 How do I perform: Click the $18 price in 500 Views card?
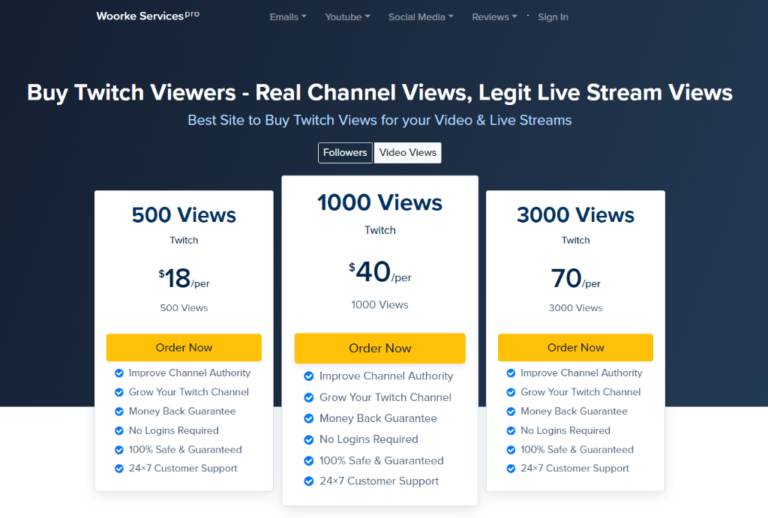tap(184, 279)
